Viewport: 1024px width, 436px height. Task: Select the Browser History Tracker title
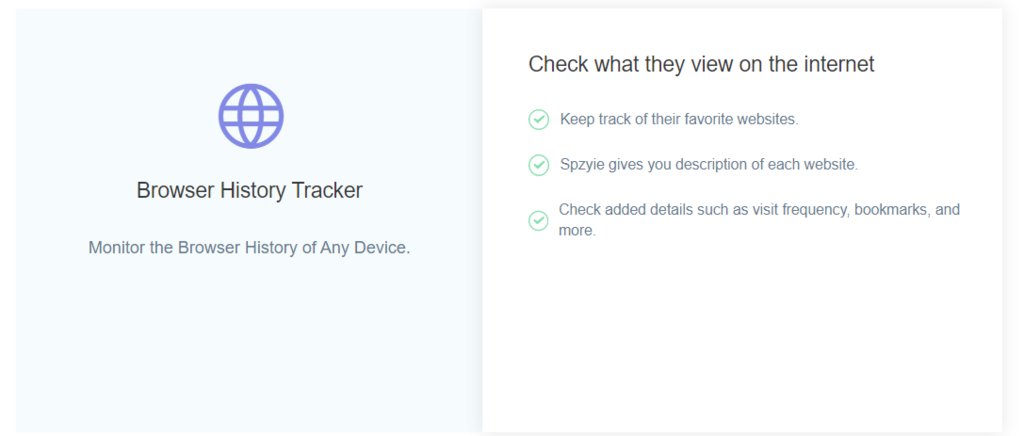249,190
